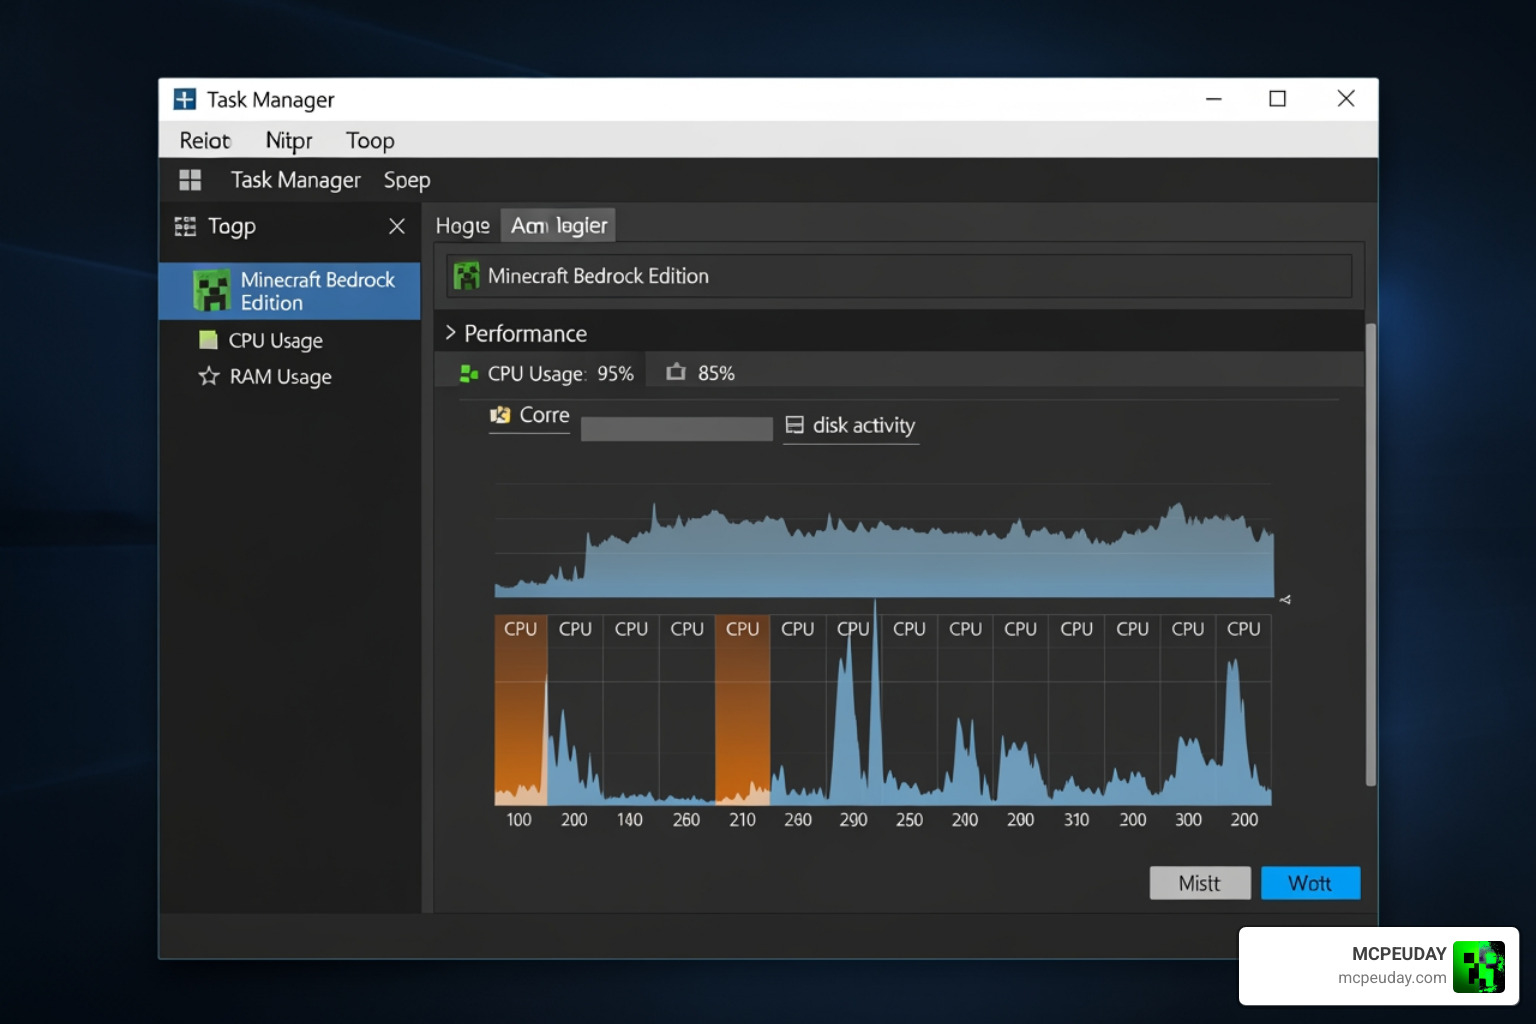This screenshot has width=1536, height=1024.
Task: Click the core value 140
Action: [630, 820]
